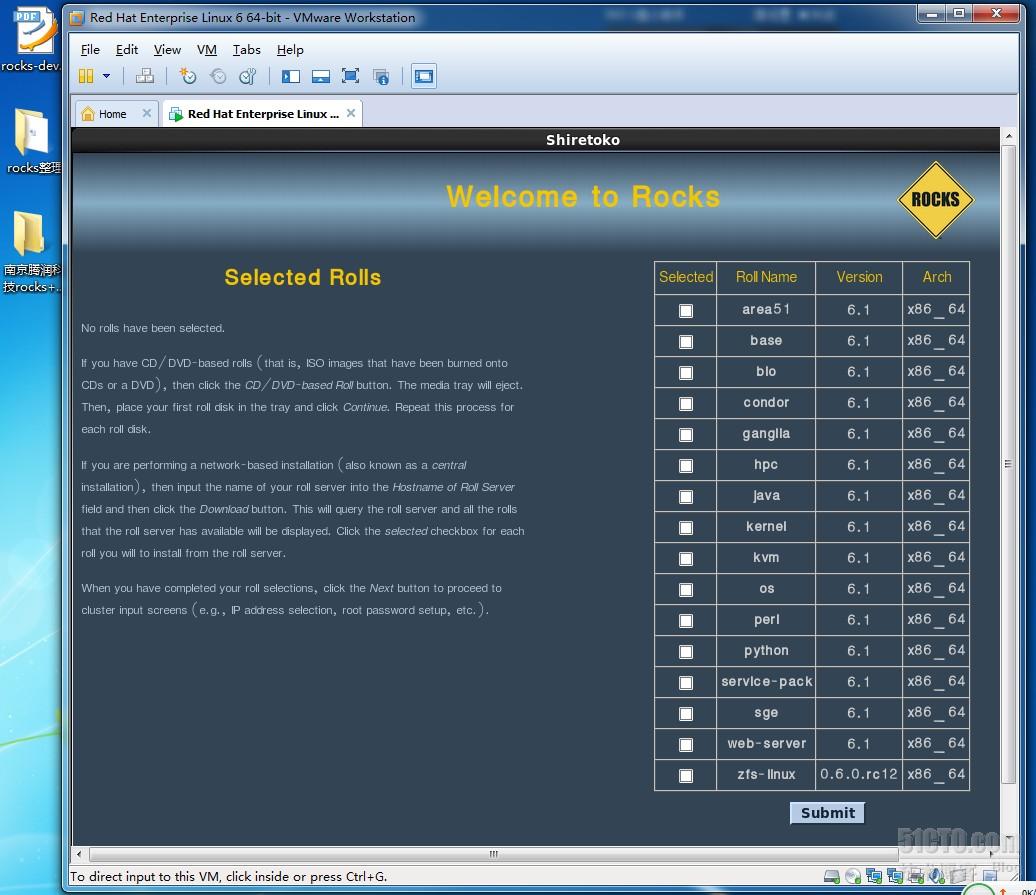This screenshot has height=895, width=1036.
Task: Click the Submit button
Action: click(x=827, y=813)
